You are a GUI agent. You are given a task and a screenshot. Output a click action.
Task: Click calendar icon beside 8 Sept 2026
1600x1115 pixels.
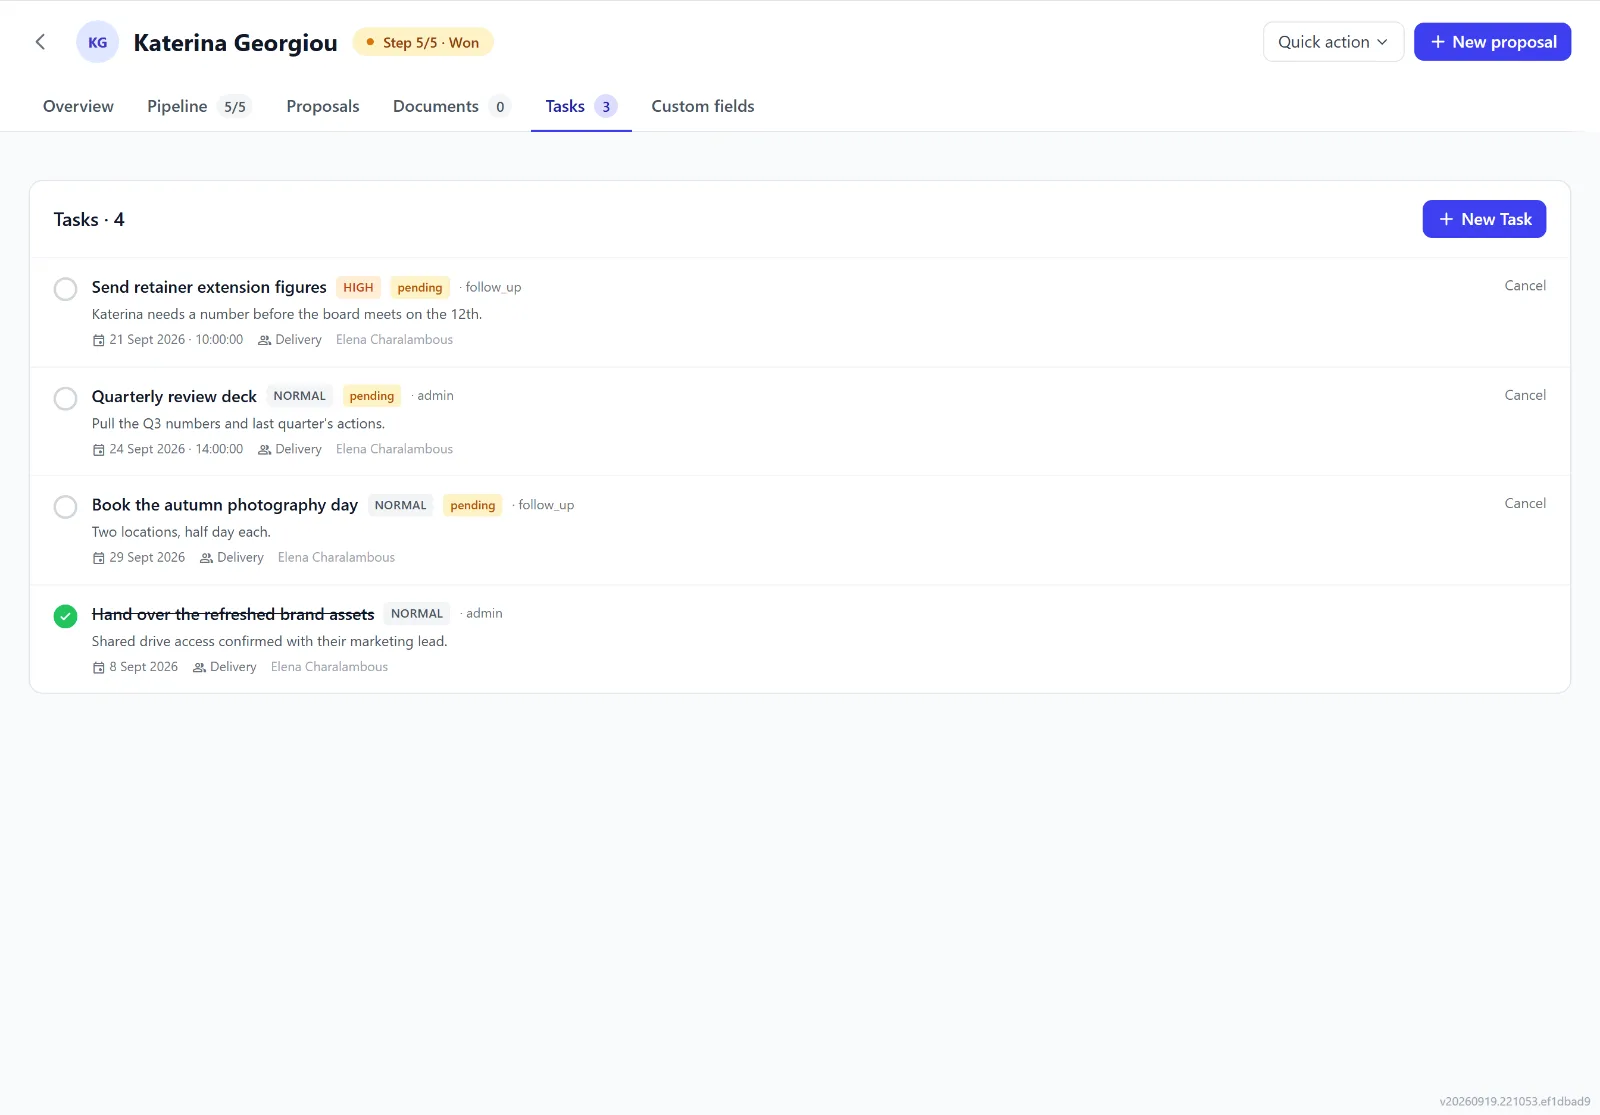coord(99,667)
